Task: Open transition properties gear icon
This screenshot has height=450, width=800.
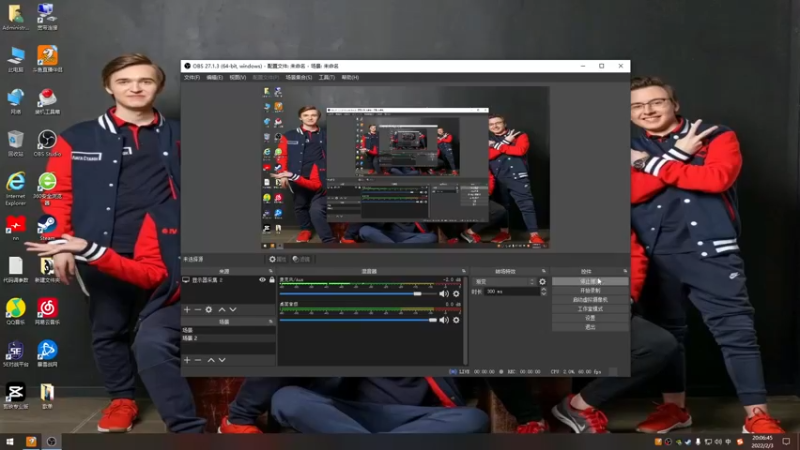Action: click(x=542, y=282)
